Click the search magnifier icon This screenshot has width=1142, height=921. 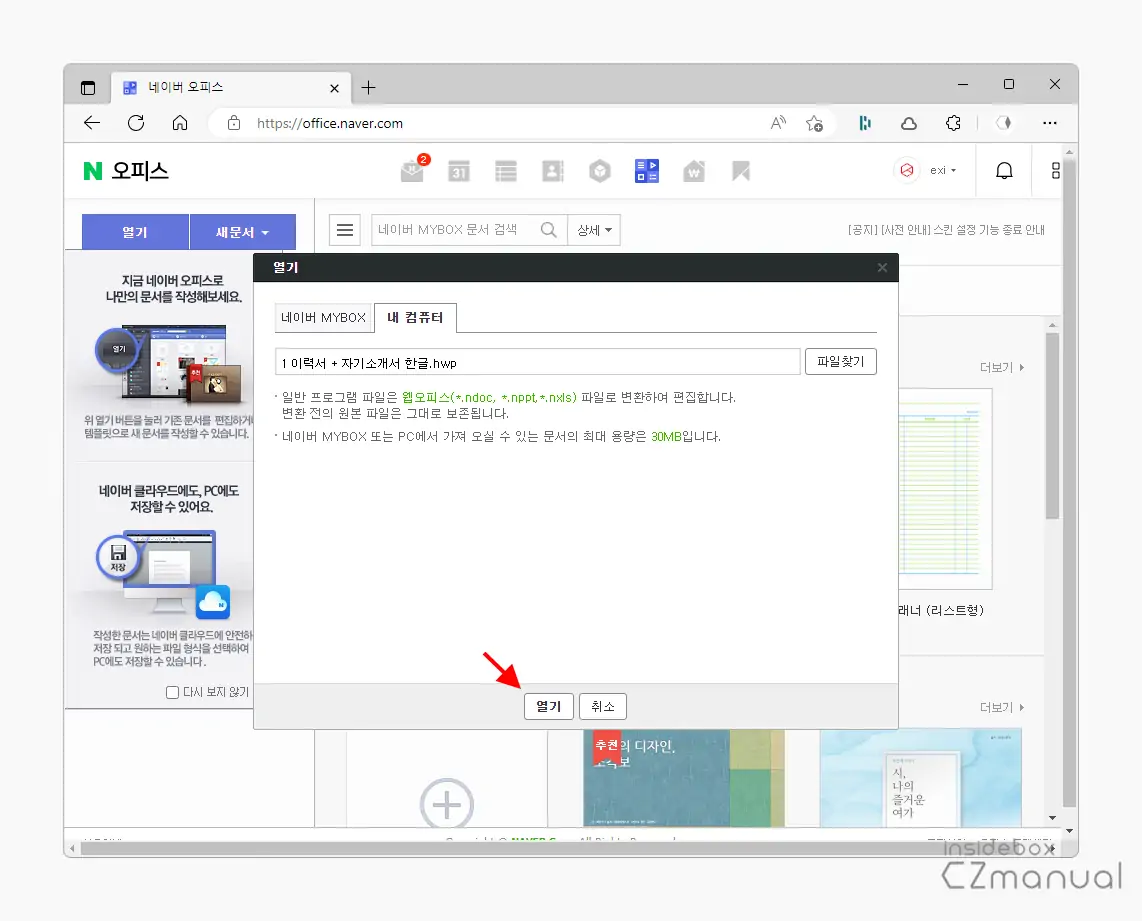[548, 230]
